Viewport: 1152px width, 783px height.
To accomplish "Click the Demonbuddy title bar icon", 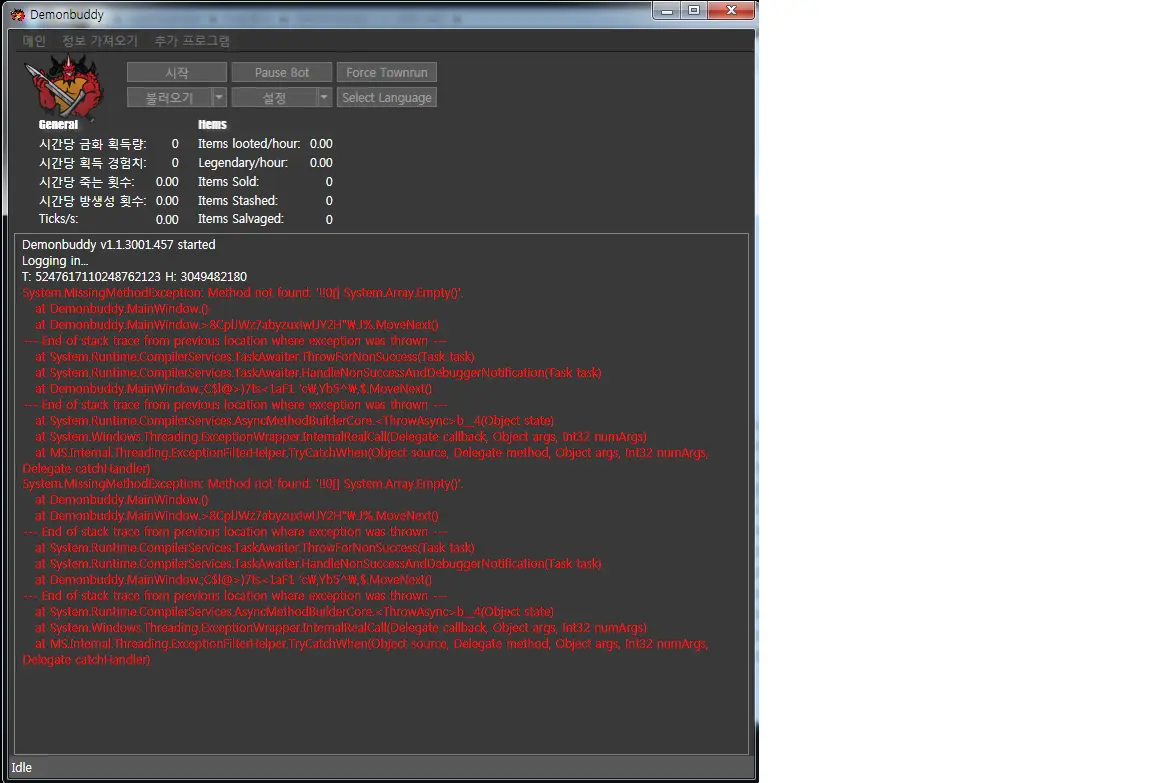I will click(17, 15).
